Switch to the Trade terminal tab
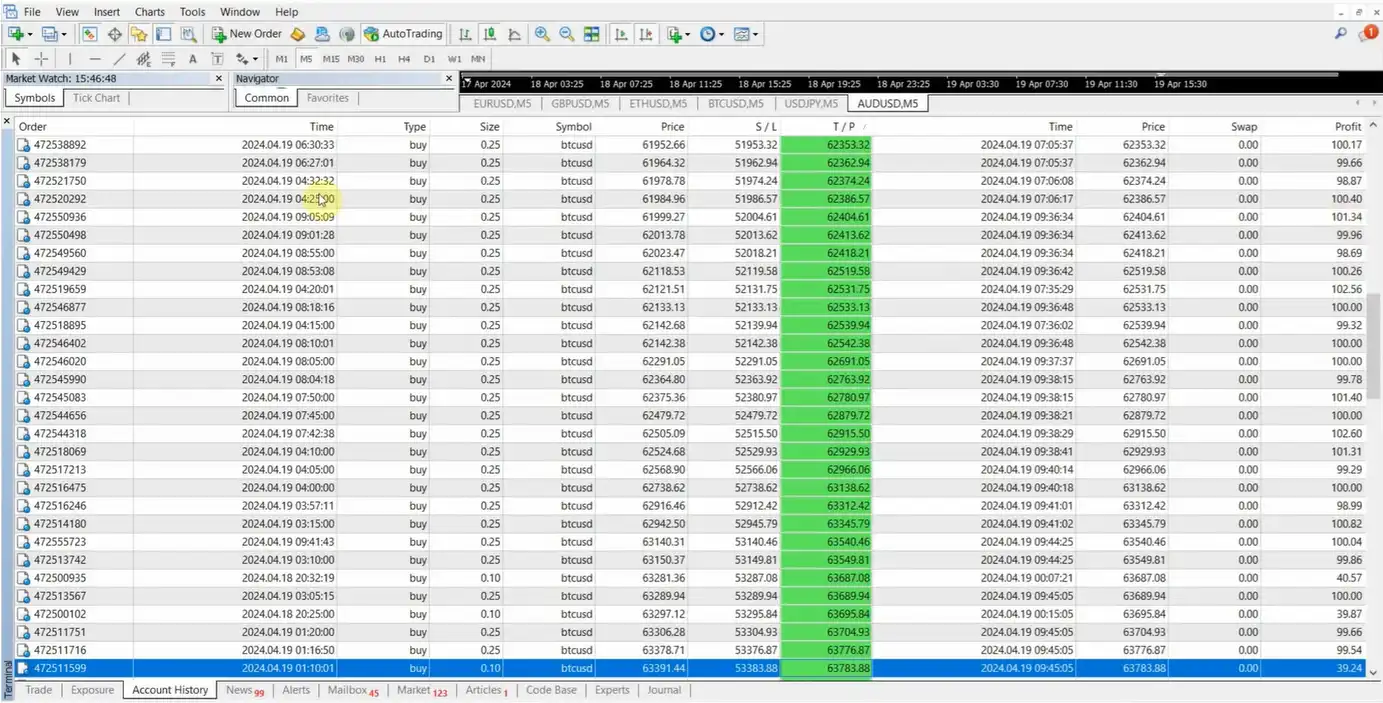The width and height of the screenshot is (1383, 703). [x=39, y=690]
